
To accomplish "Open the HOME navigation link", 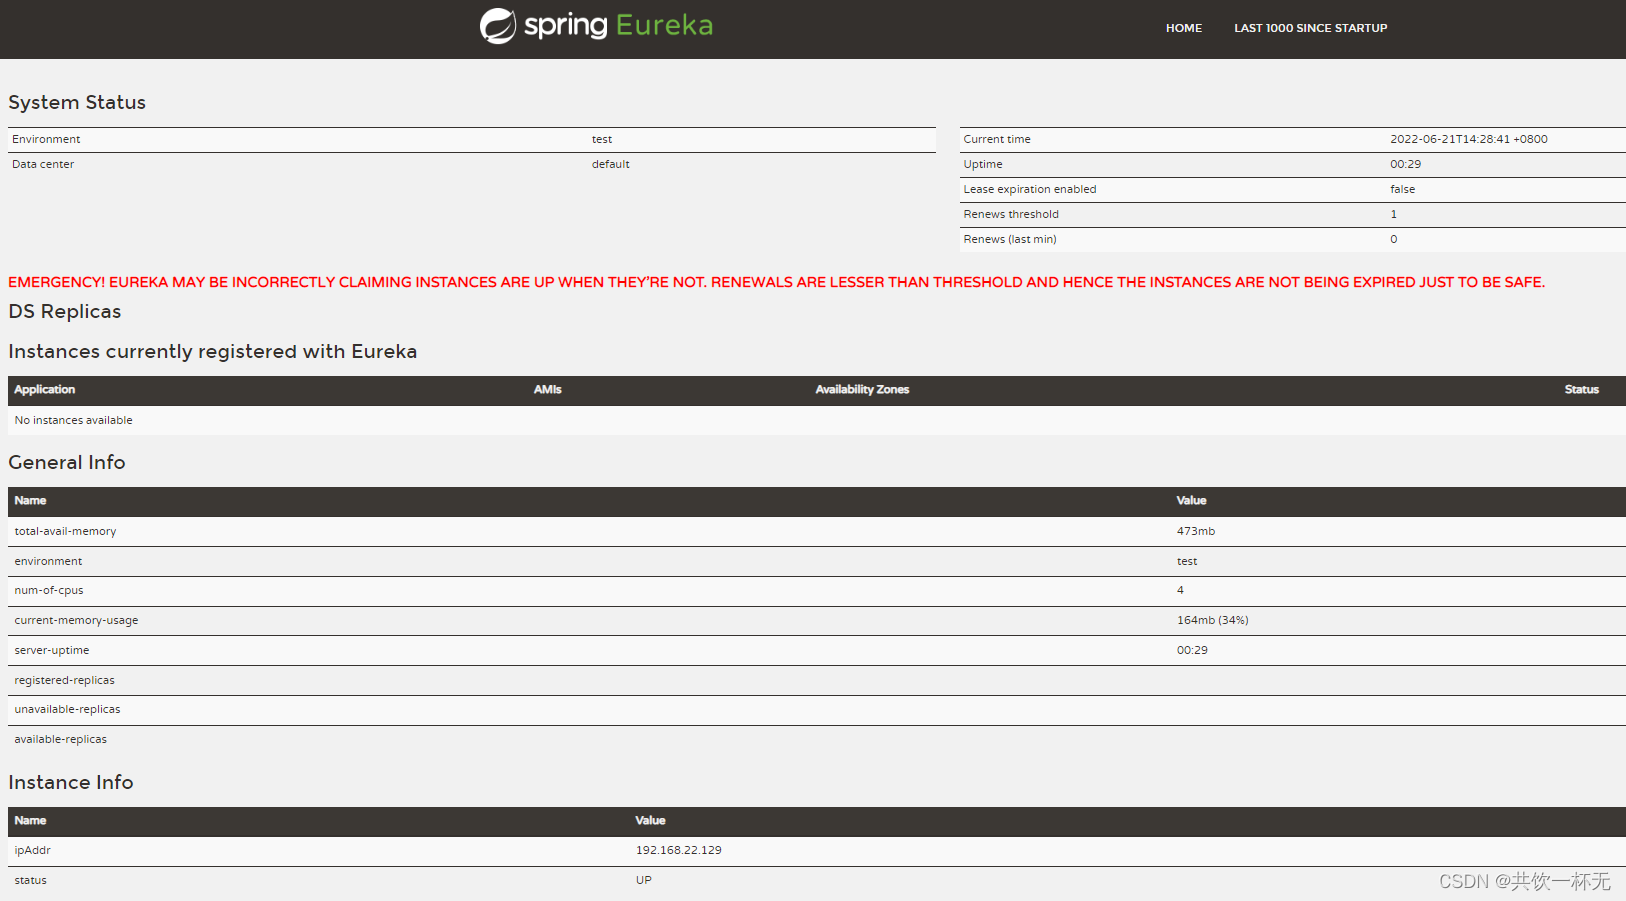I will pos(1184,28).
